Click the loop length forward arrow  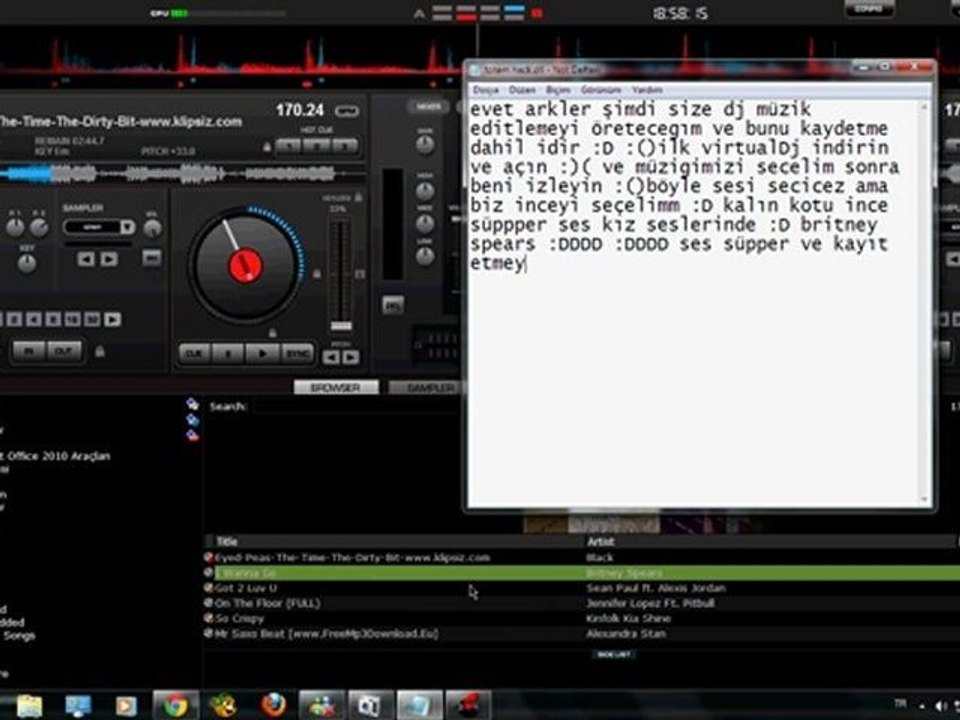tap(112, 319)
